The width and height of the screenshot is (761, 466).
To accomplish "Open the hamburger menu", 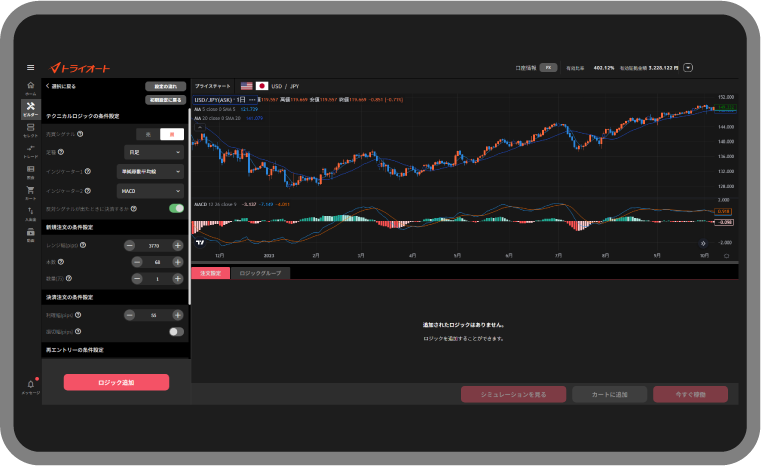I will click(x=31, y=68).
